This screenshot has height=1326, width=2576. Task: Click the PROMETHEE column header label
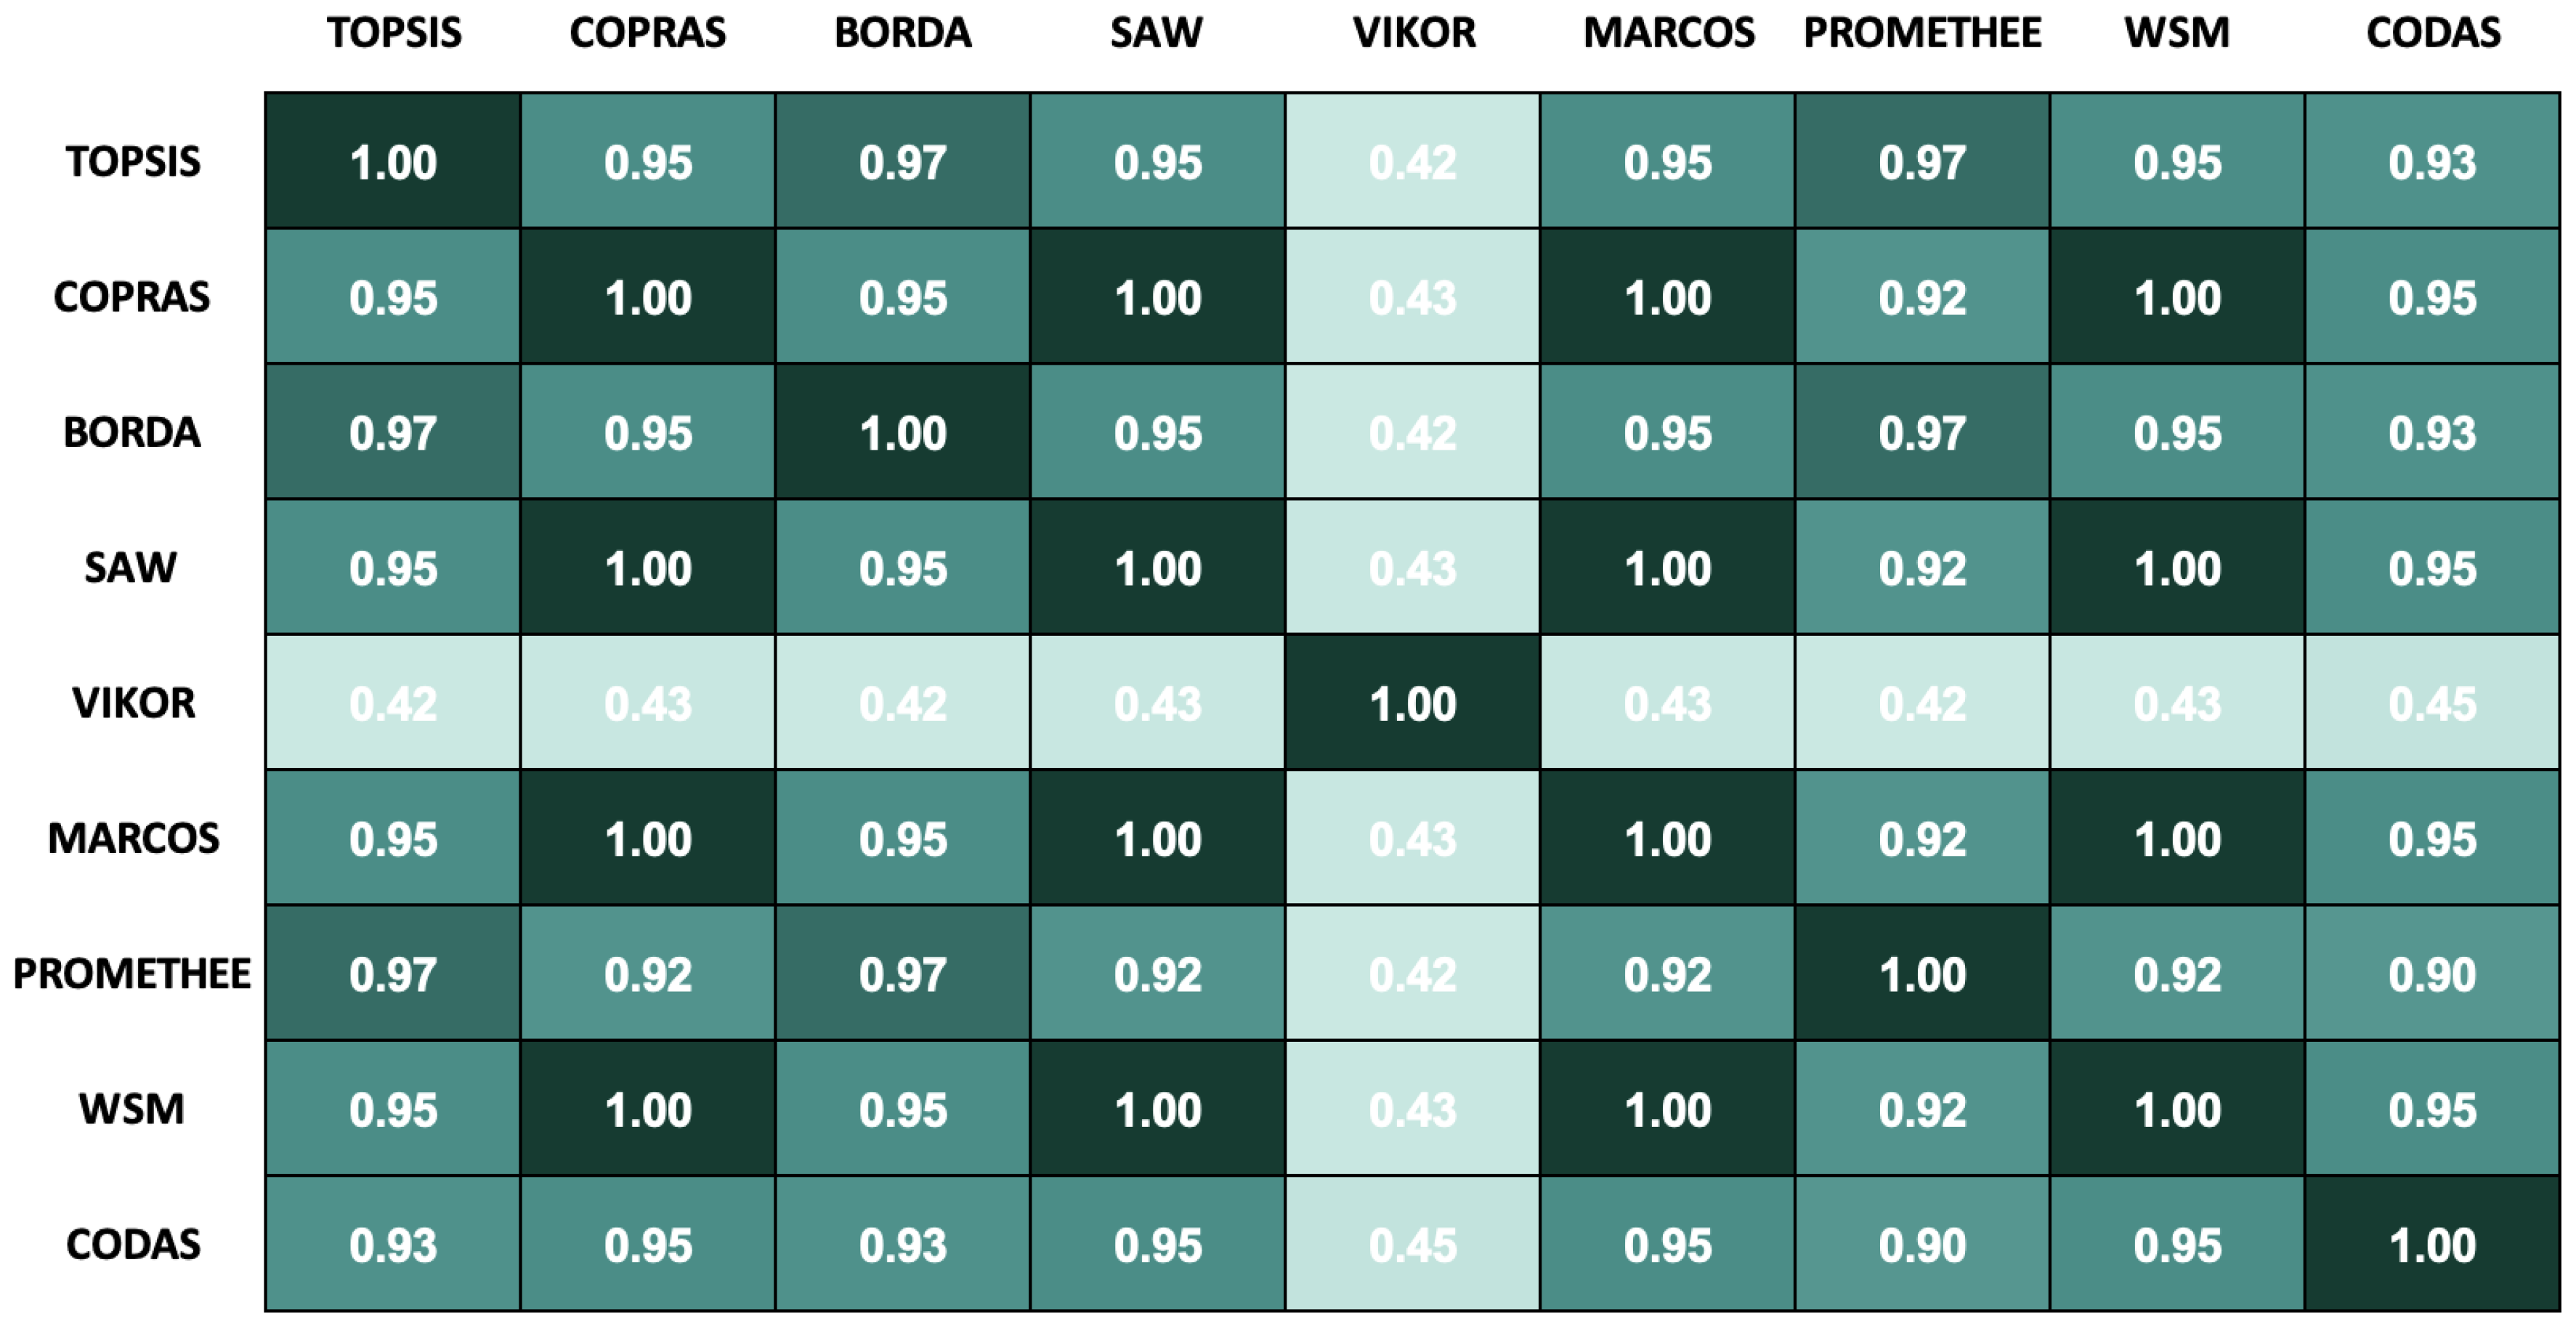click(x=1922, y=33)
